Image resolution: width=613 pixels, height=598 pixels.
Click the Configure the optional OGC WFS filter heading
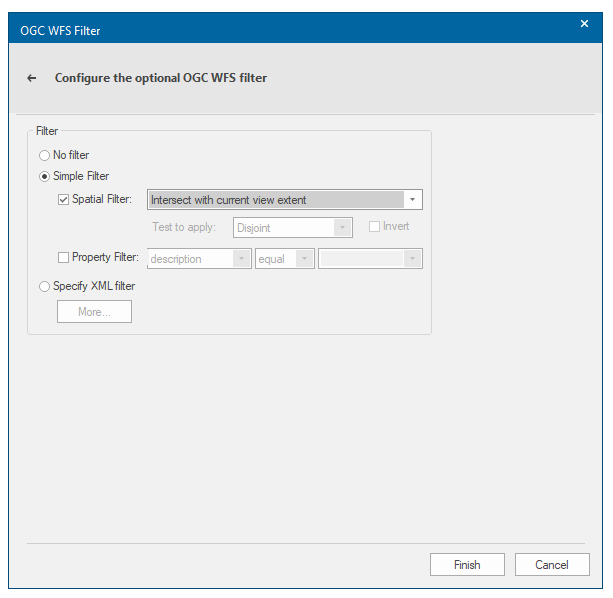click(161, 78)
